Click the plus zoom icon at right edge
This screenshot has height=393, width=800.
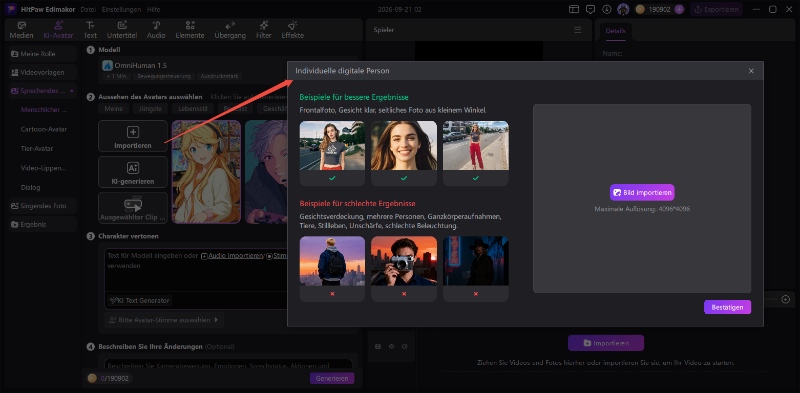786,300
